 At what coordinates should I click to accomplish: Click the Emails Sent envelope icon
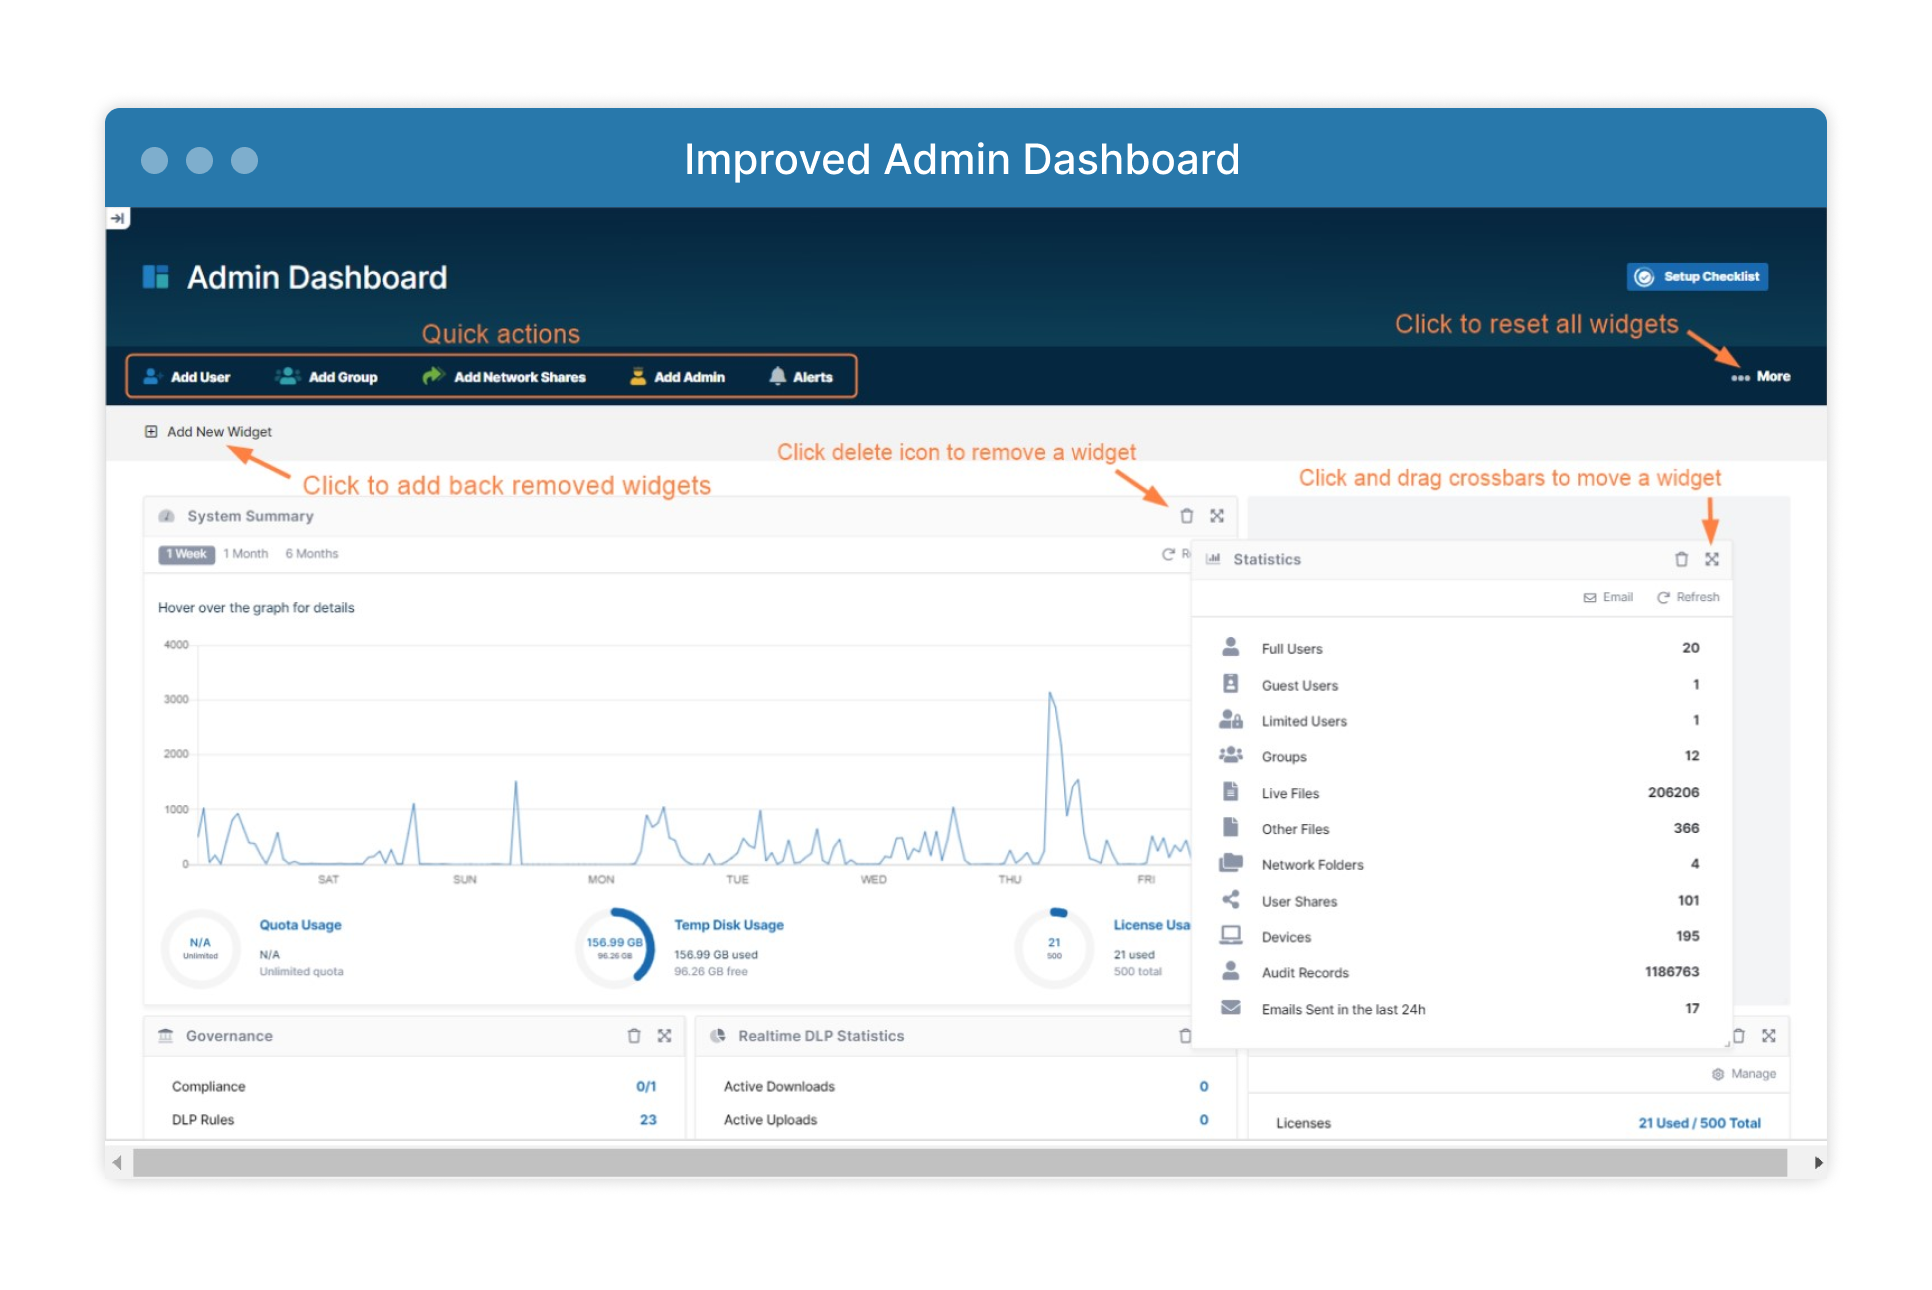coord(1231,1008)
